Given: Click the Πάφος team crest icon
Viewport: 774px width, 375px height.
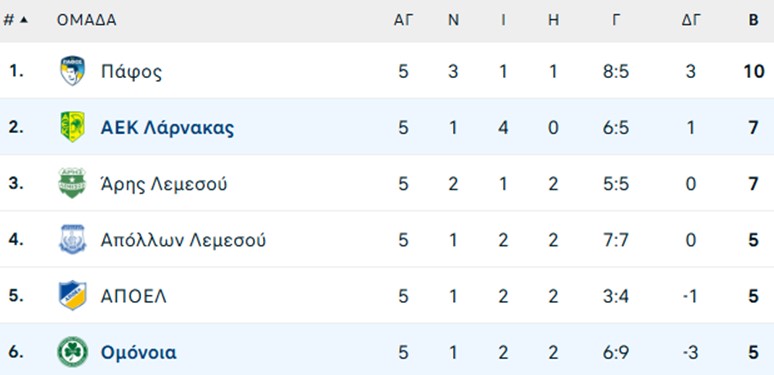Looking at the screenshot, I should pyautogui.click(x=72, y=71).
